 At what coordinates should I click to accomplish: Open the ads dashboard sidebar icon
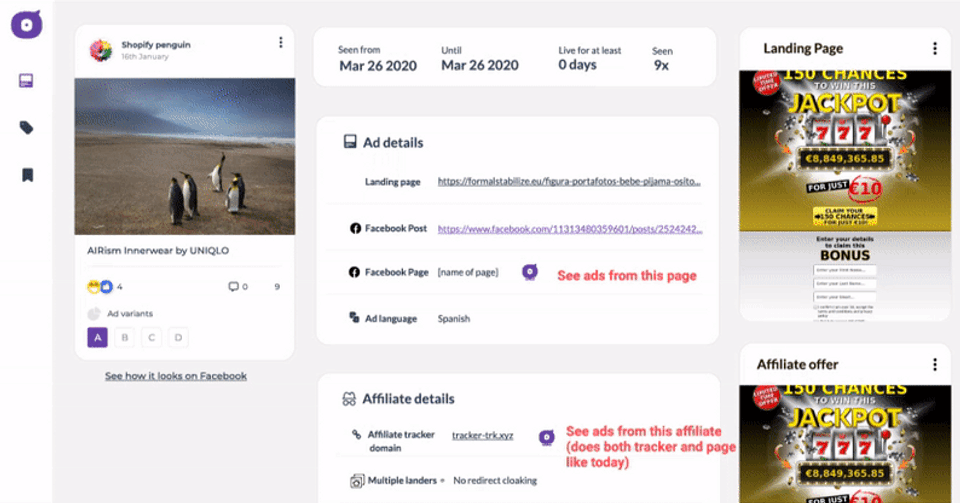pyautogui.click(x=26, y=81)
